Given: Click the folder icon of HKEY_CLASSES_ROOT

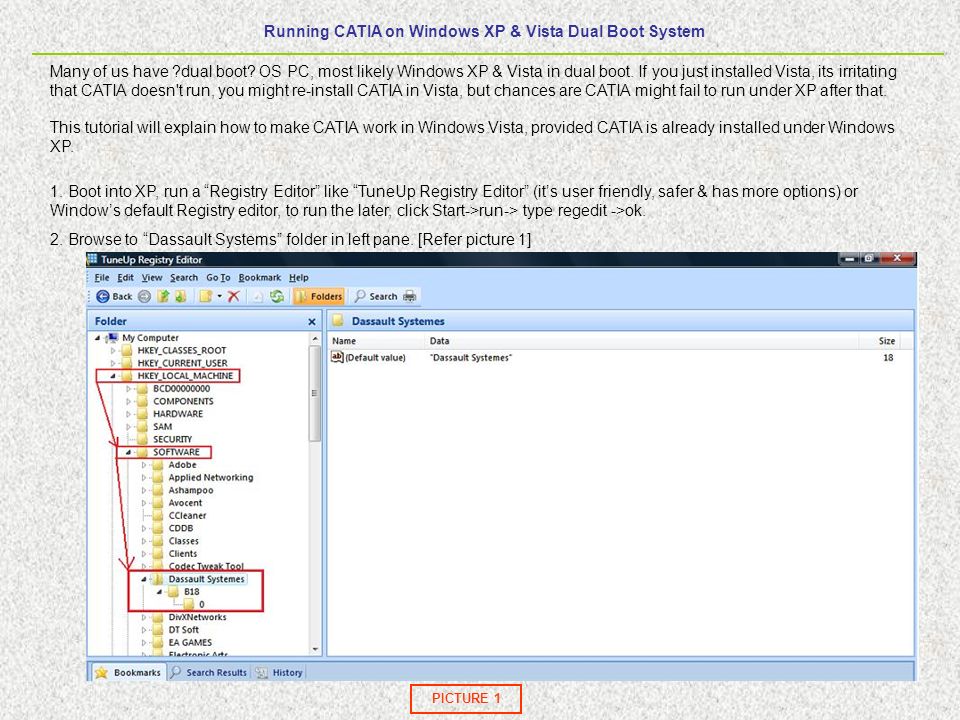Looking at the screenshot, I should (x=127, y=351).
